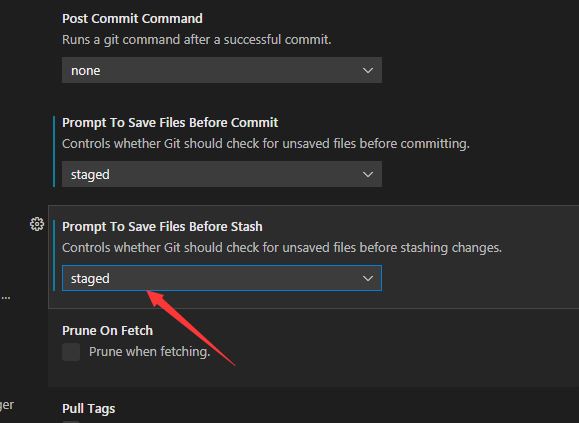
Task: Click the Prune On Fetch setting title
Action: coord(107,331)
